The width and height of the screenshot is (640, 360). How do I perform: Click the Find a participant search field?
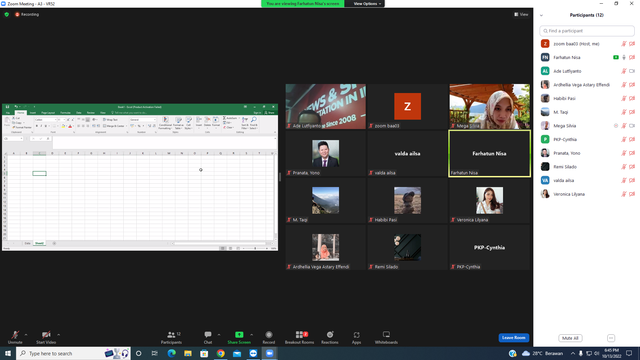point(587,31)
